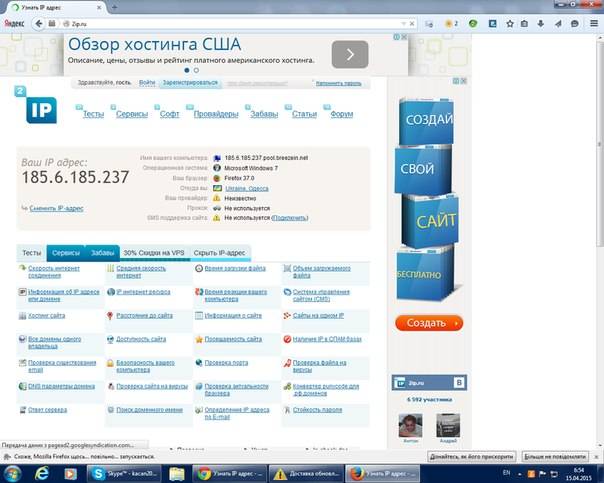Screen dimensions: 604x483
Task: Switch to Skype window in the taskbar
Action: tap(124, 474)
